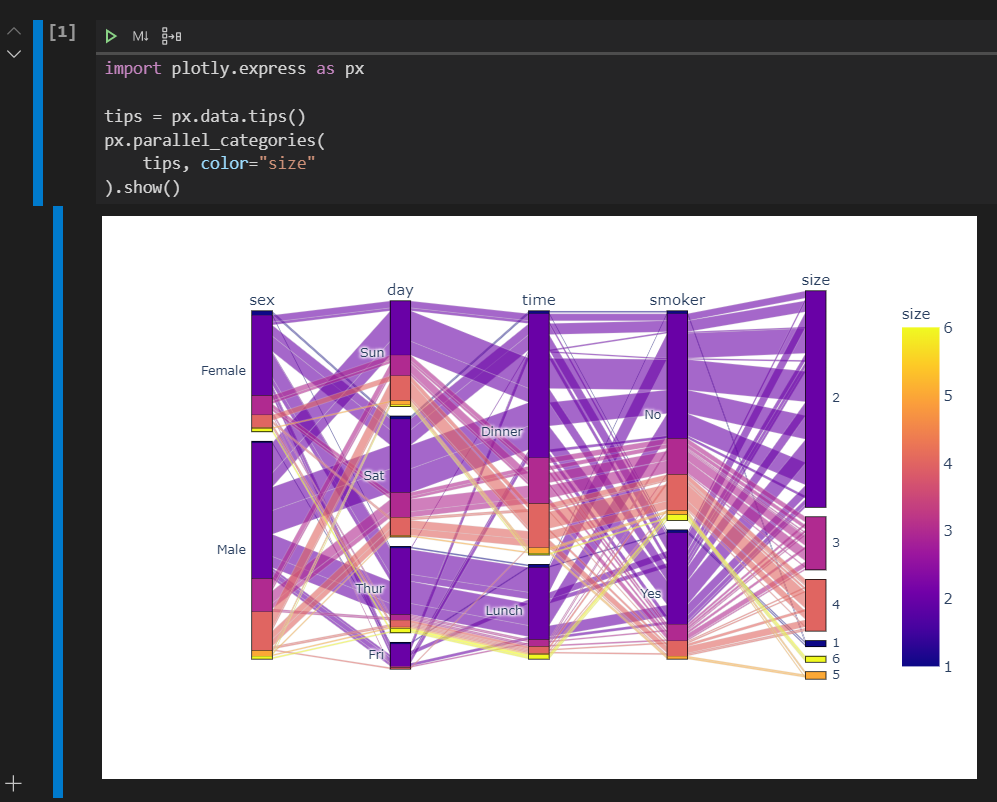This screenshot has width=997, height=802.
Task: Move cell down with the down chevron
Action: 14,54
